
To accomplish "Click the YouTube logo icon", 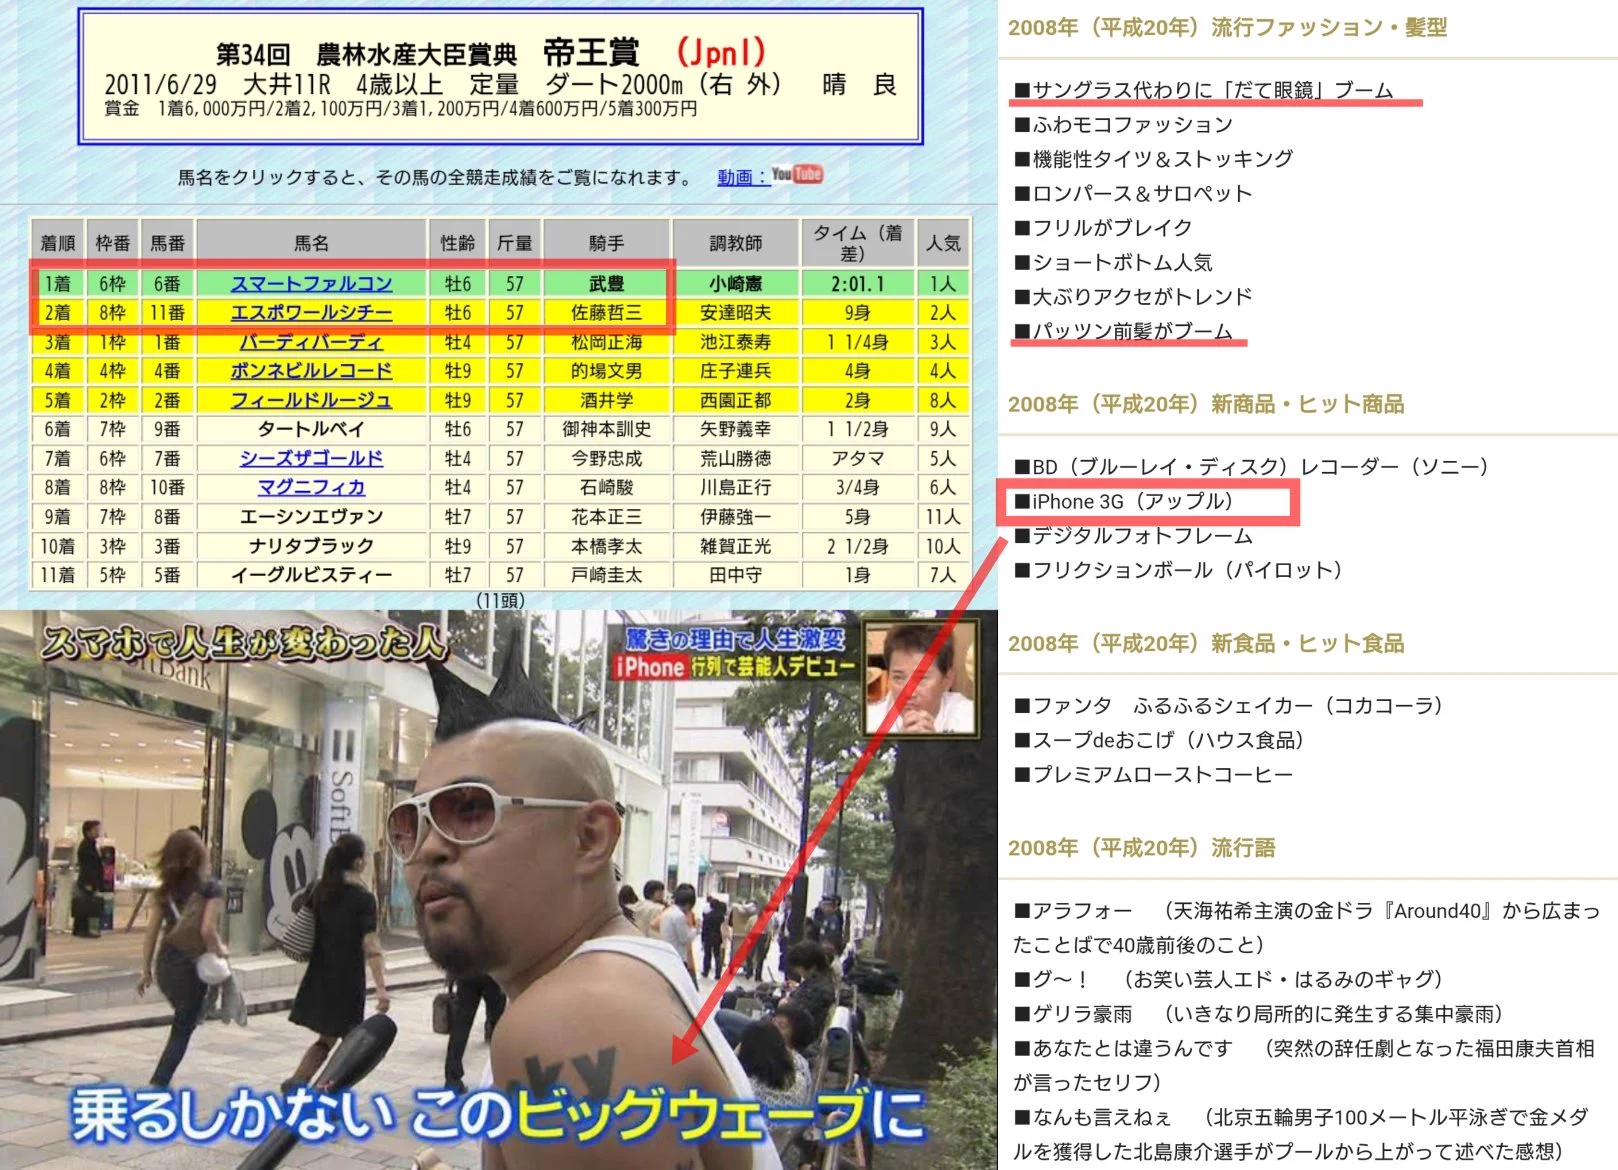I will click(x=797, y=174).
